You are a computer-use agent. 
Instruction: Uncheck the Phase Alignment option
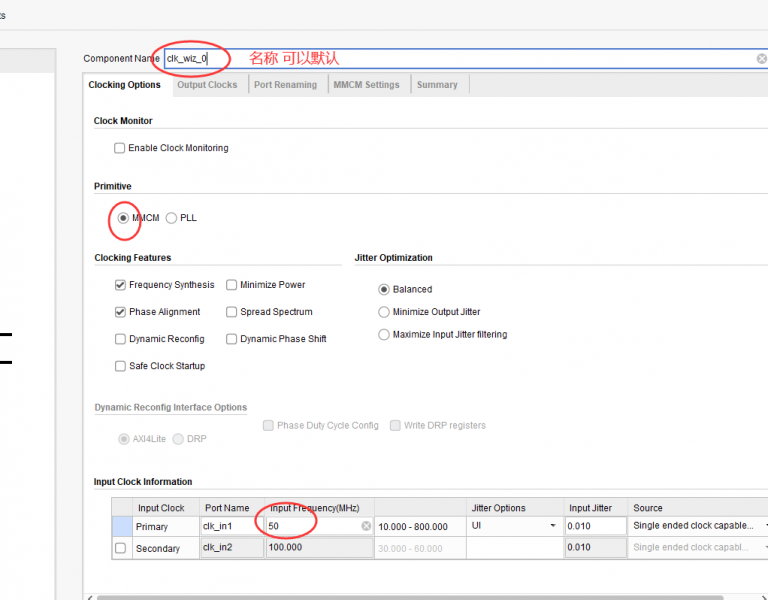point(121,312)
